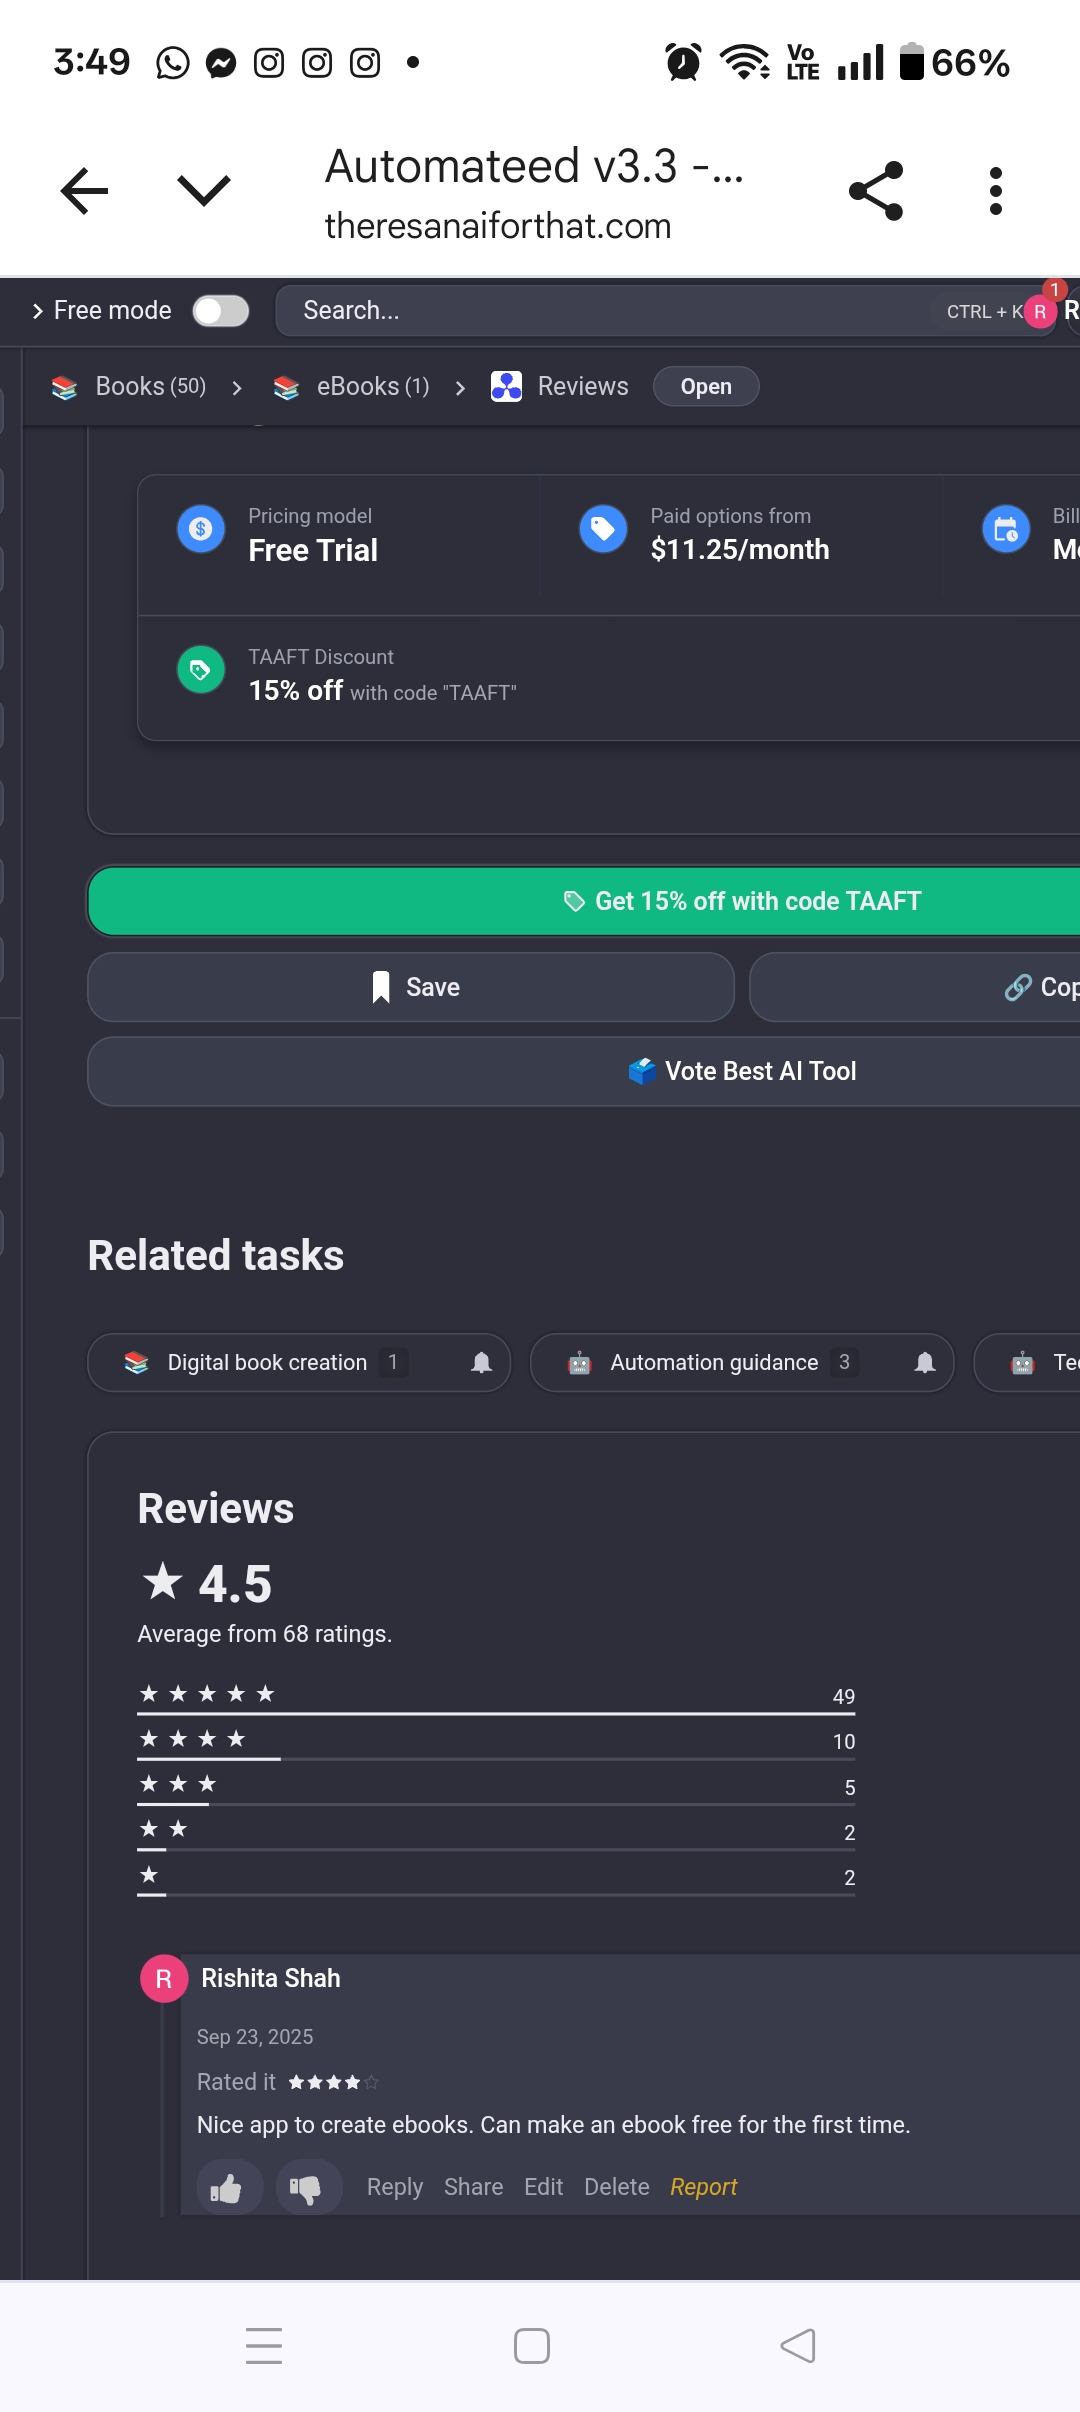Click the "$11.25/month" price text
The height and width of the screenshot is (2412, 1080).
coord(740,550)
